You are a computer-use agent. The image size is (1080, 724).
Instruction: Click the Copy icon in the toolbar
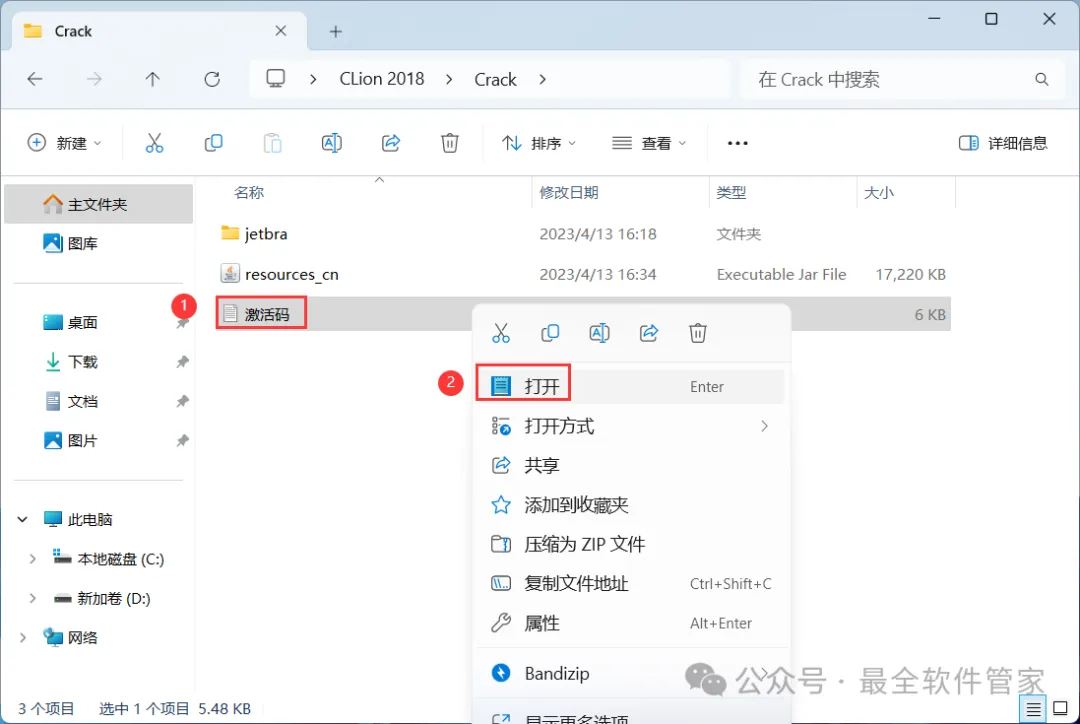click(x=214, y=143)
